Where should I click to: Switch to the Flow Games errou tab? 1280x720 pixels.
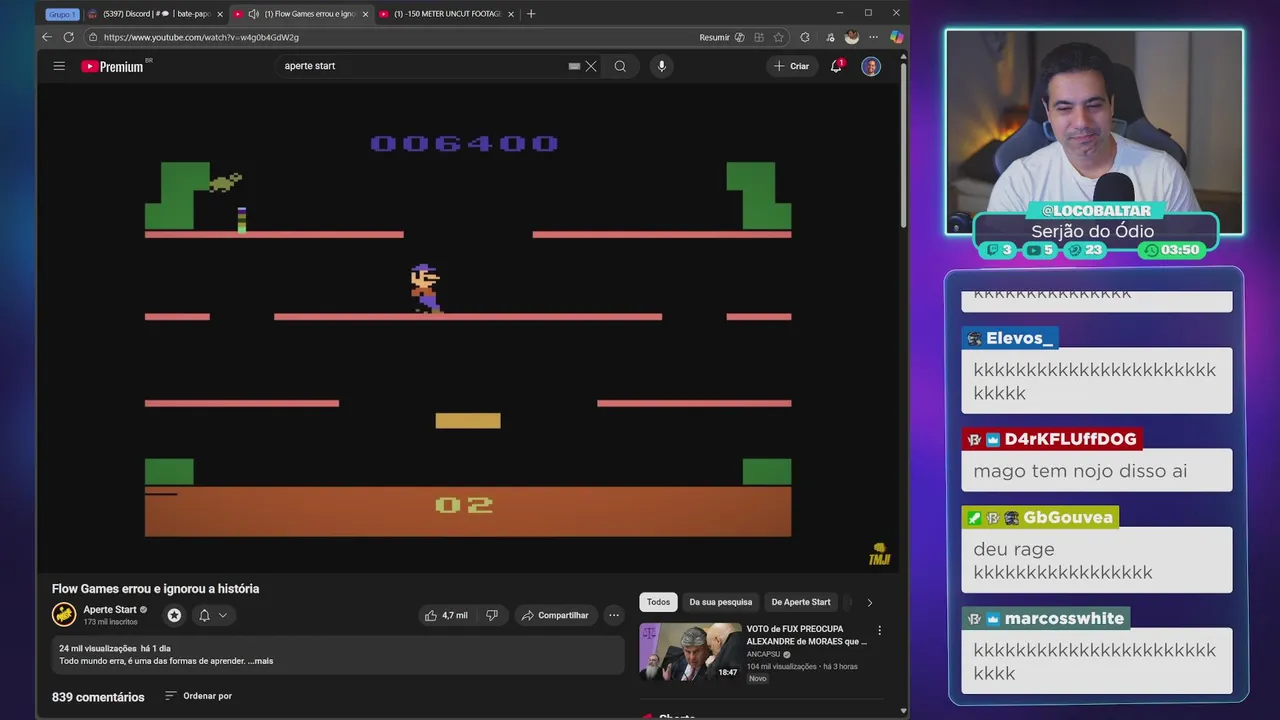301,14
